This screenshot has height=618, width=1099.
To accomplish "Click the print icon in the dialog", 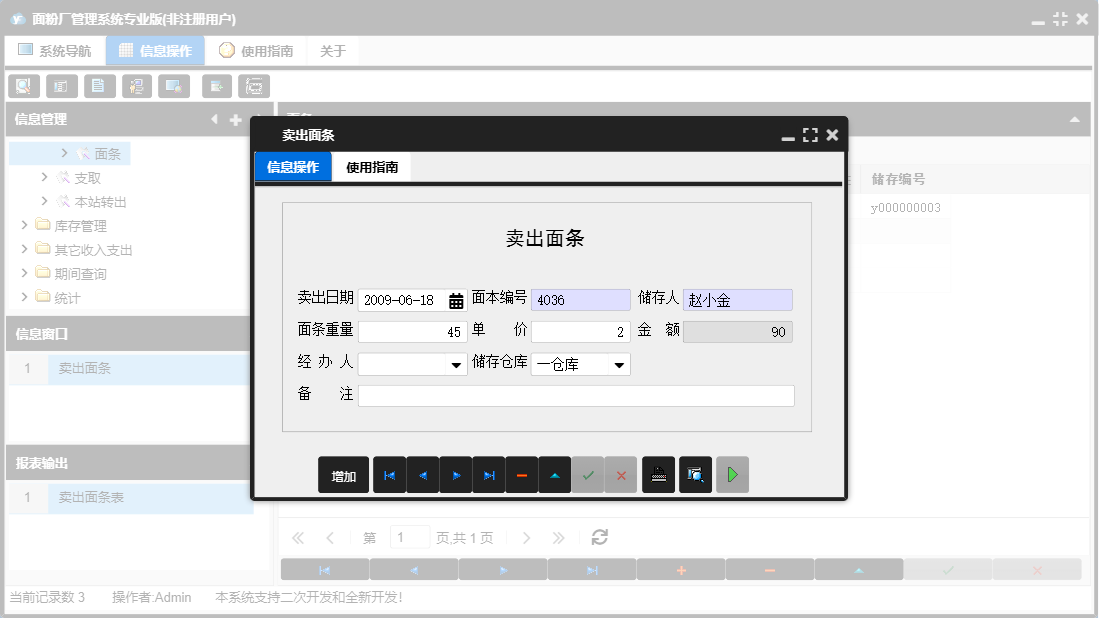I will [659, 474].
